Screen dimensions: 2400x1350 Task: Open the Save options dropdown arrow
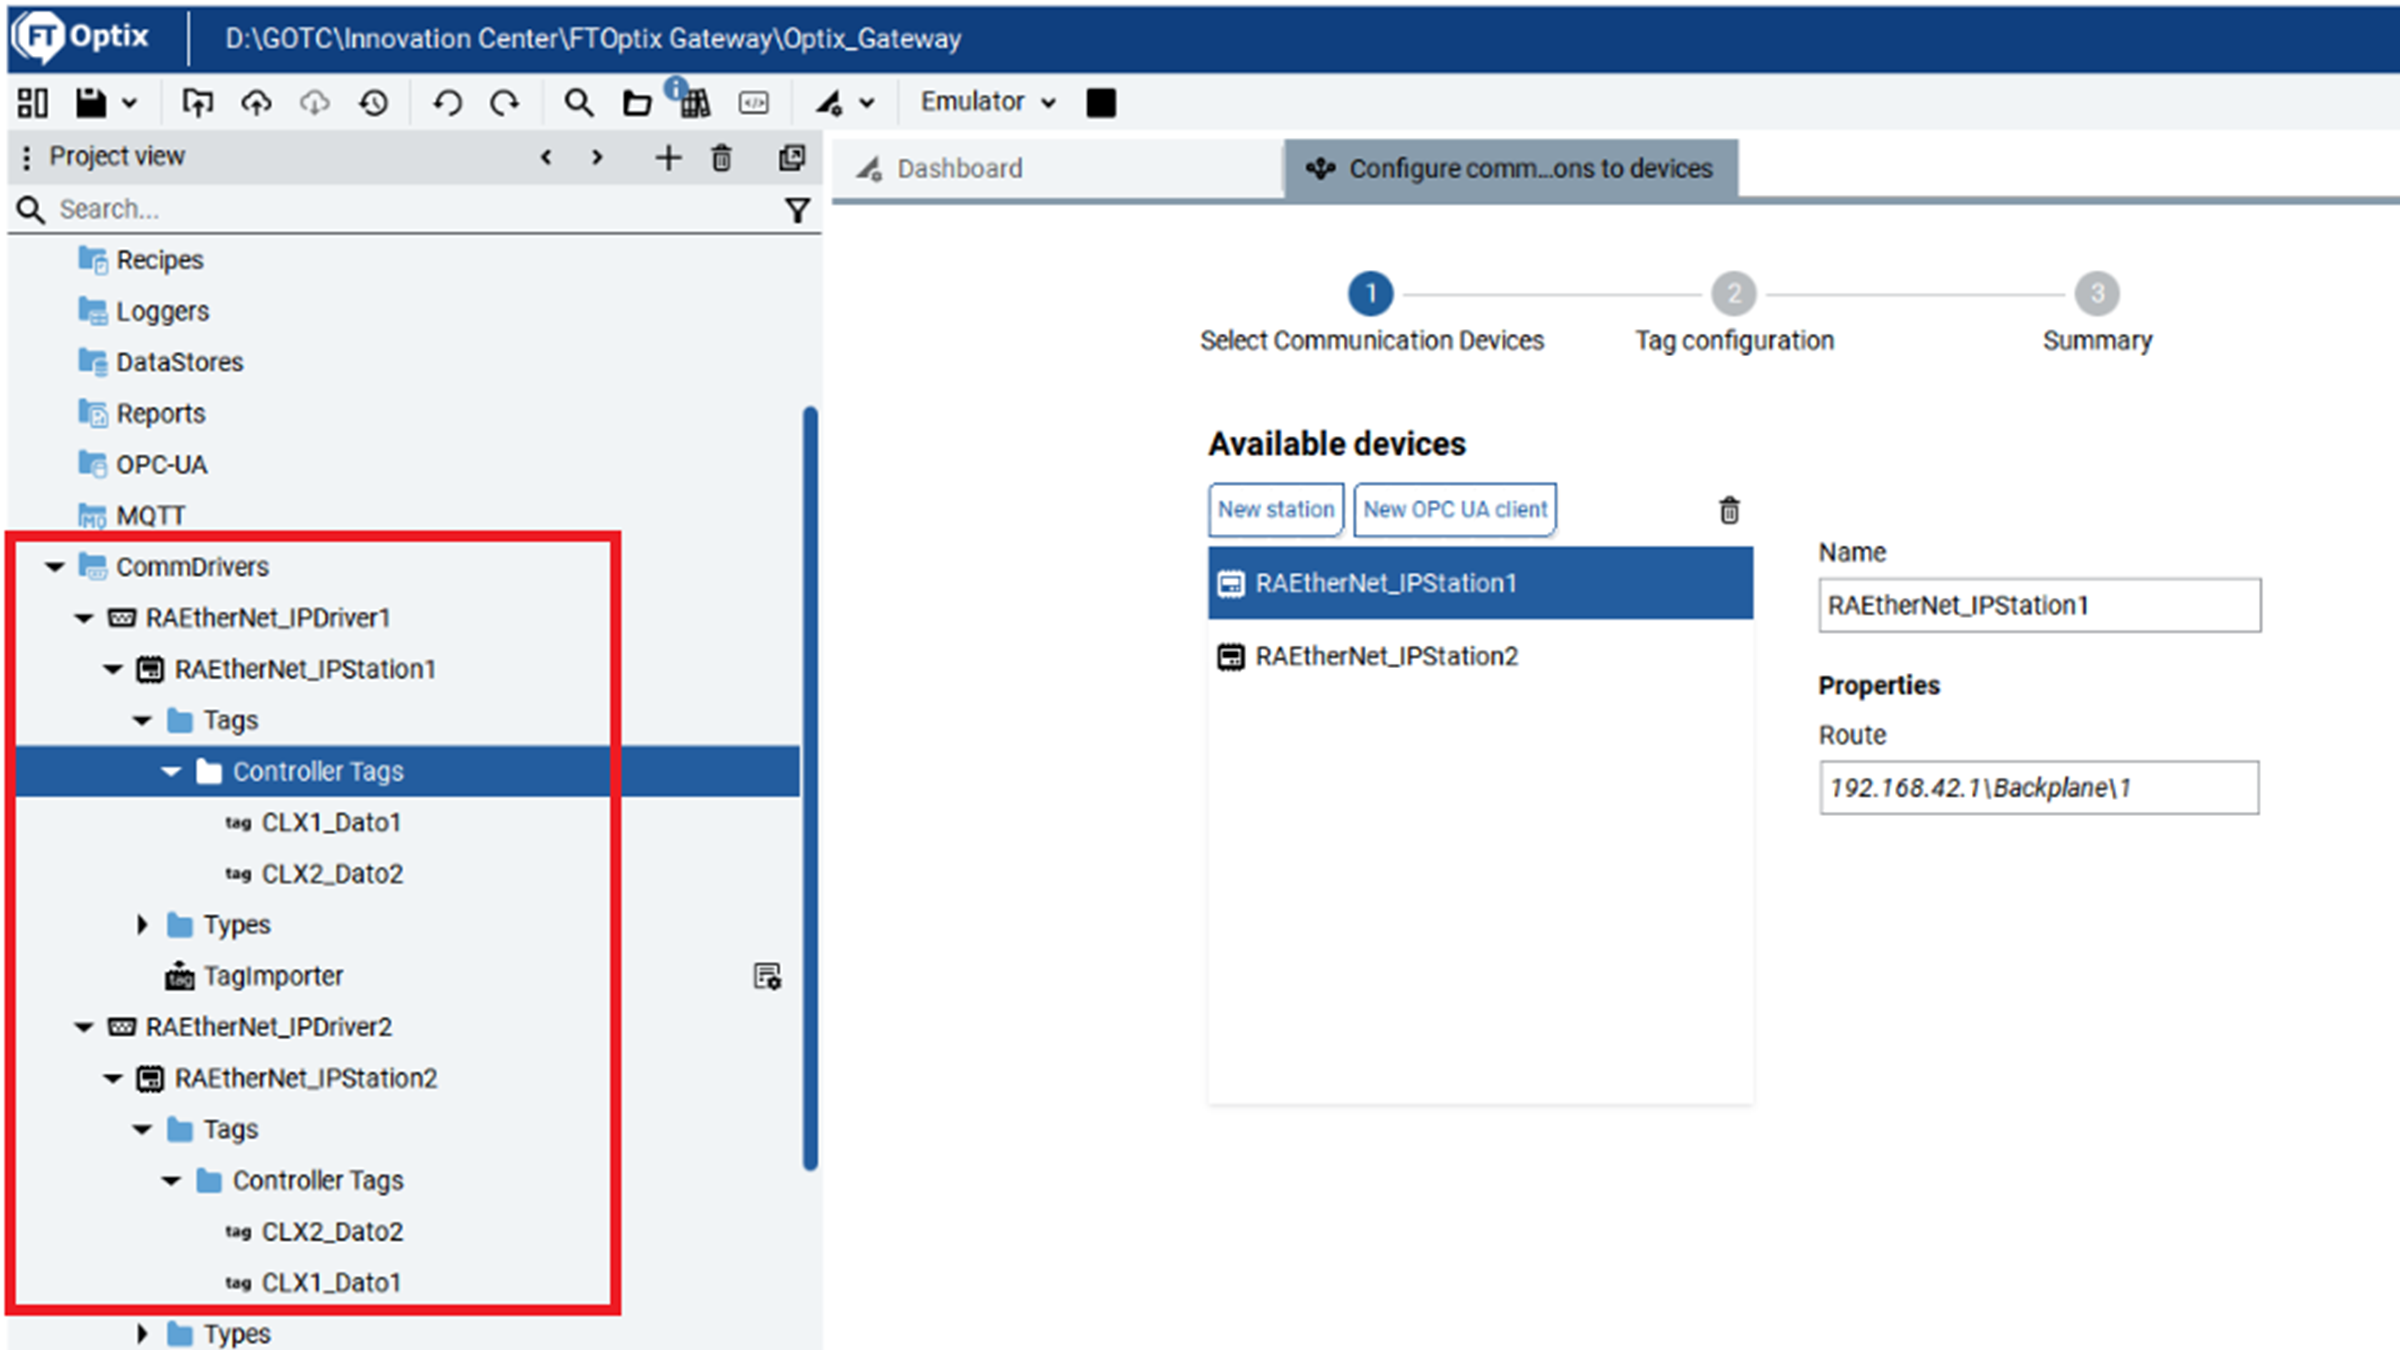(130, 102)
